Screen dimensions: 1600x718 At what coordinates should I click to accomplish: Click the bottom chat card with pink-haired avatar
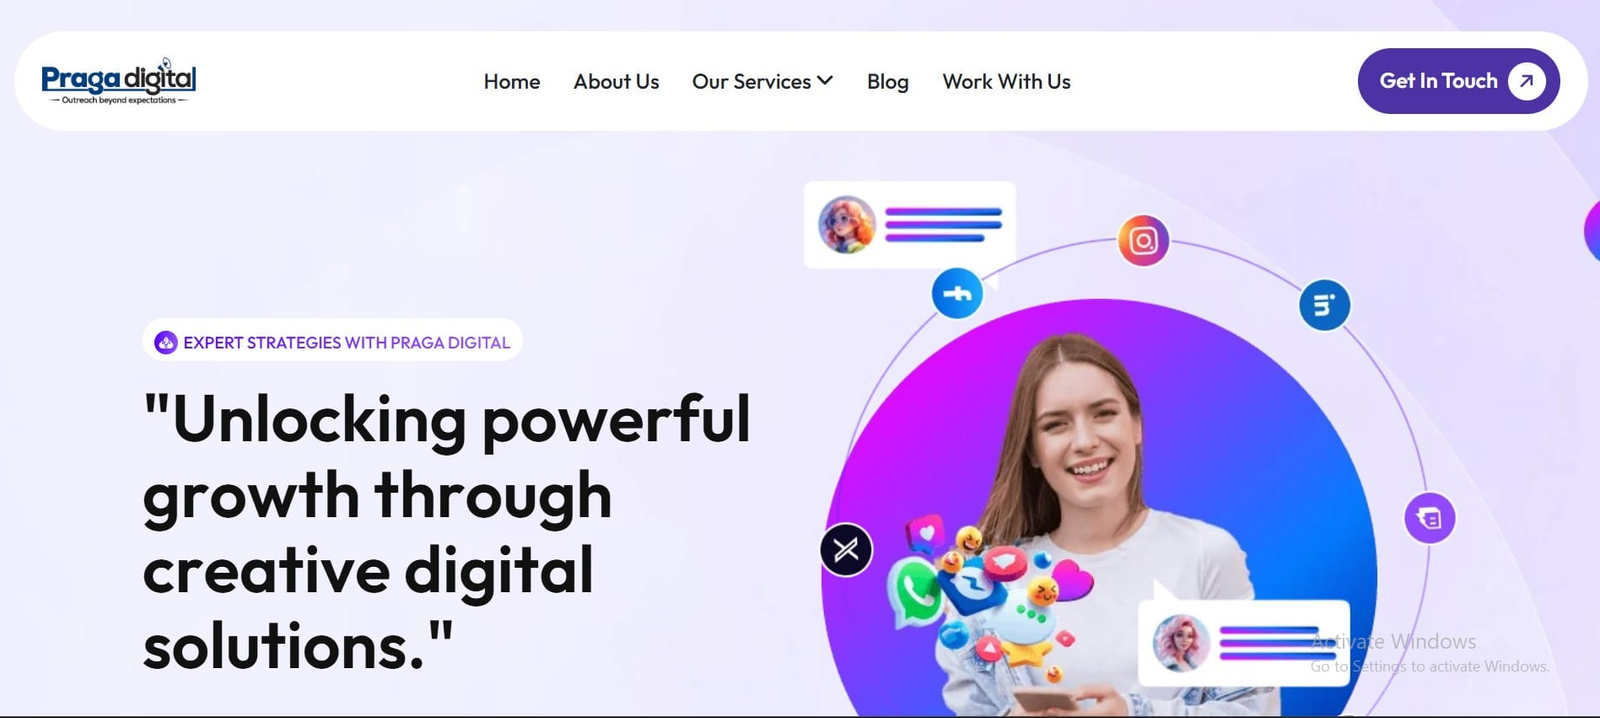[x=1244, y=643]
